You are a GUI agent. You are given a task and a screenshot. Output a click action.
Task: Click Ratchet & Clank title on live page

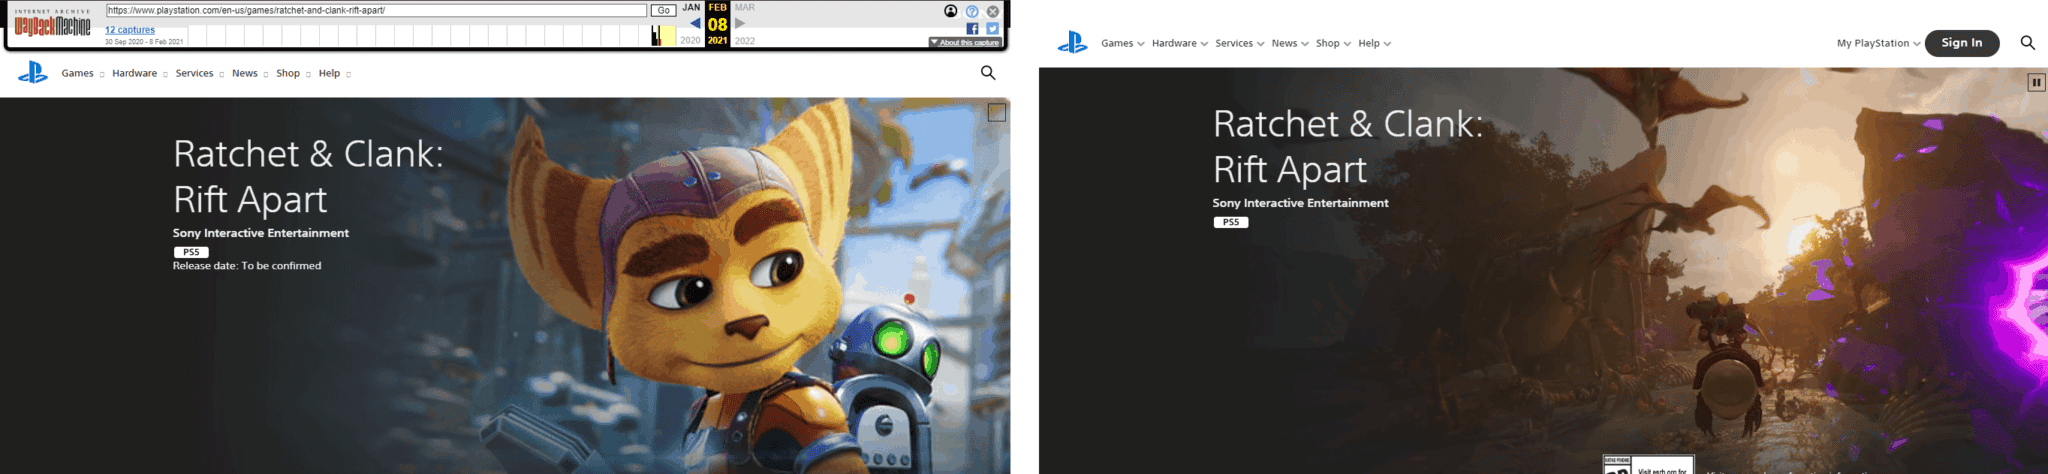point(1348,146)
